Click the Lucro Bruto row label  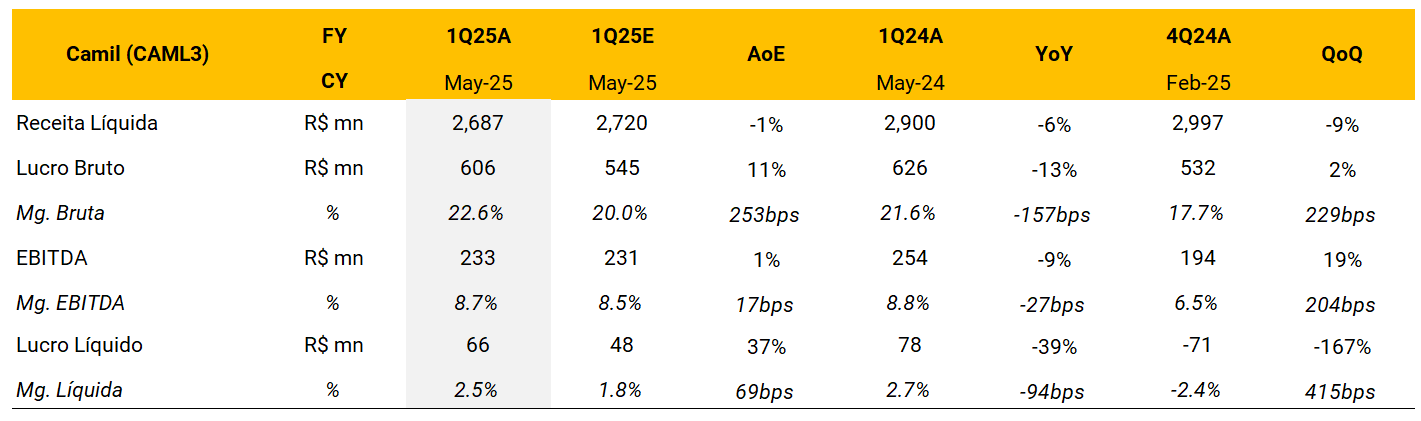pyautogui.click(x=70, y=168)
